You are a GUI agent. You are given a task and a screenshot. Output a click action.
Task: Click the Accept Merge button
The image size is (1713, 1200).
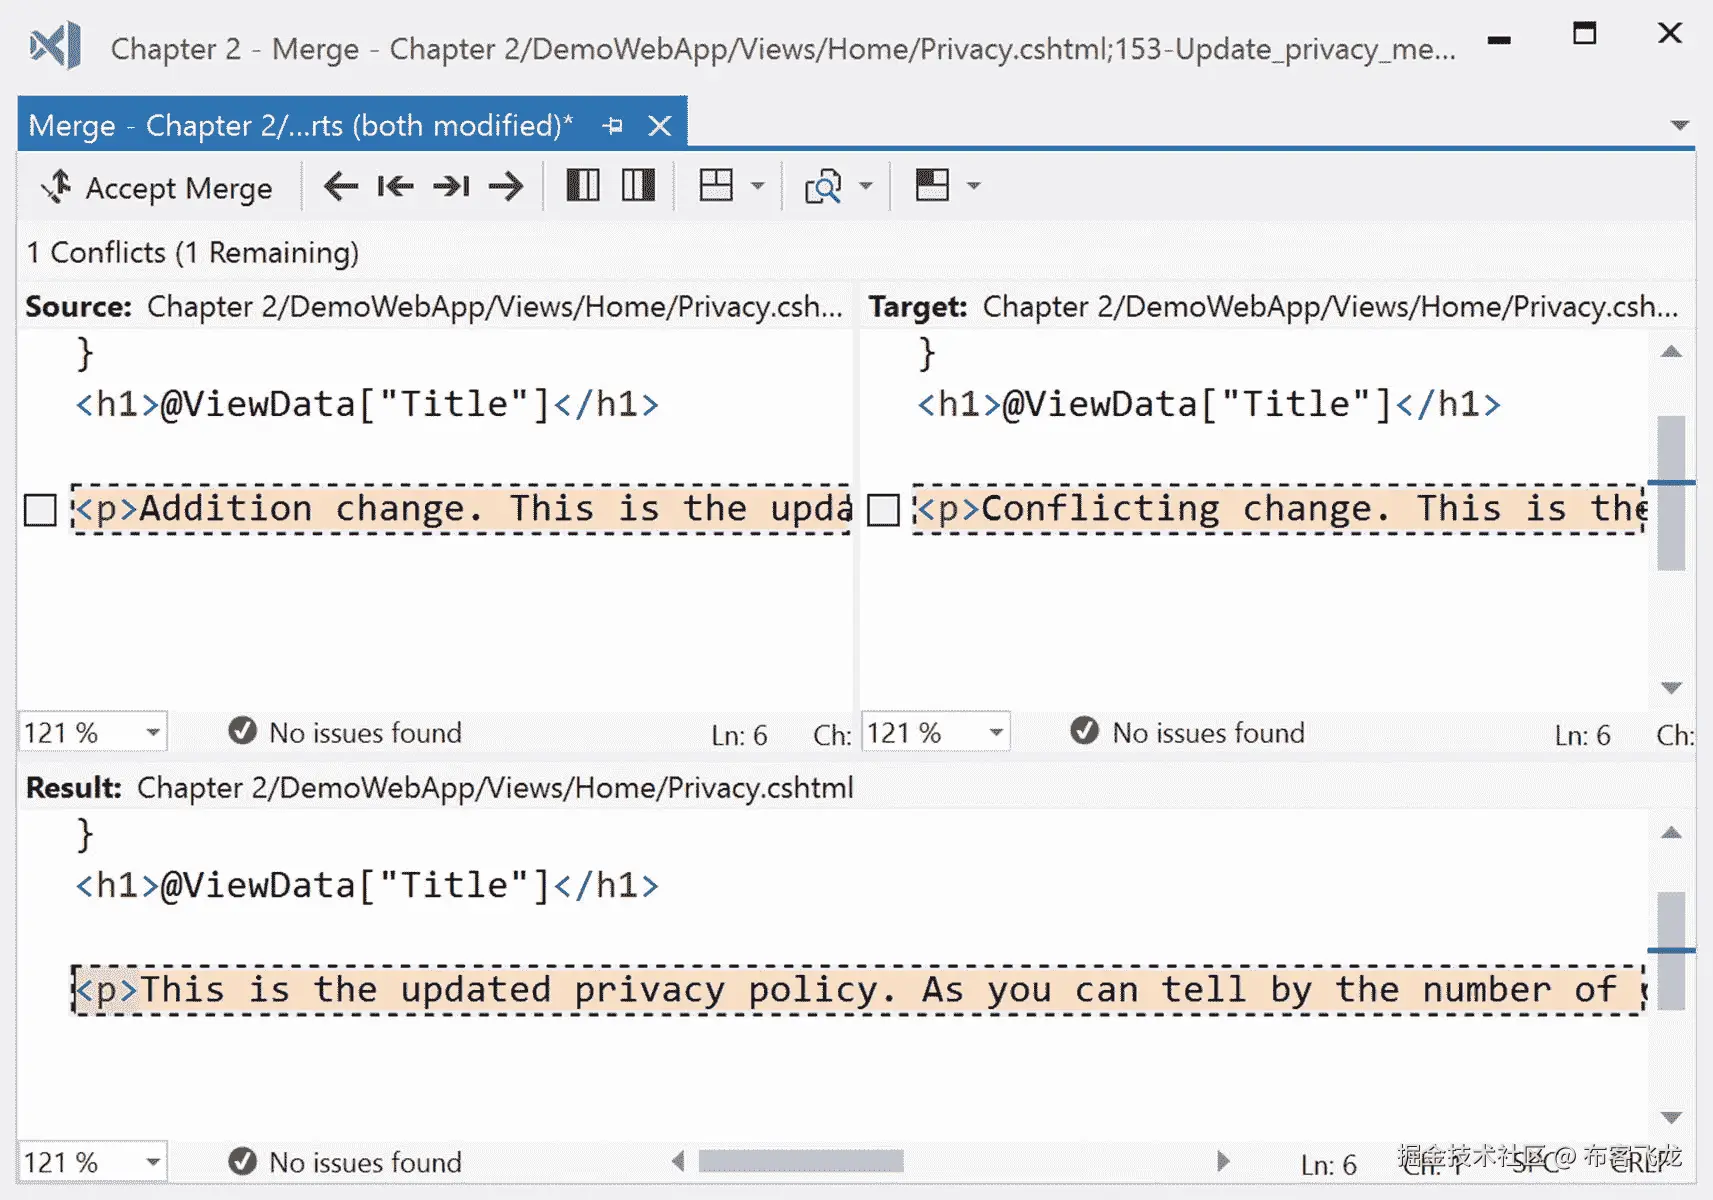(x=157, y=187)
